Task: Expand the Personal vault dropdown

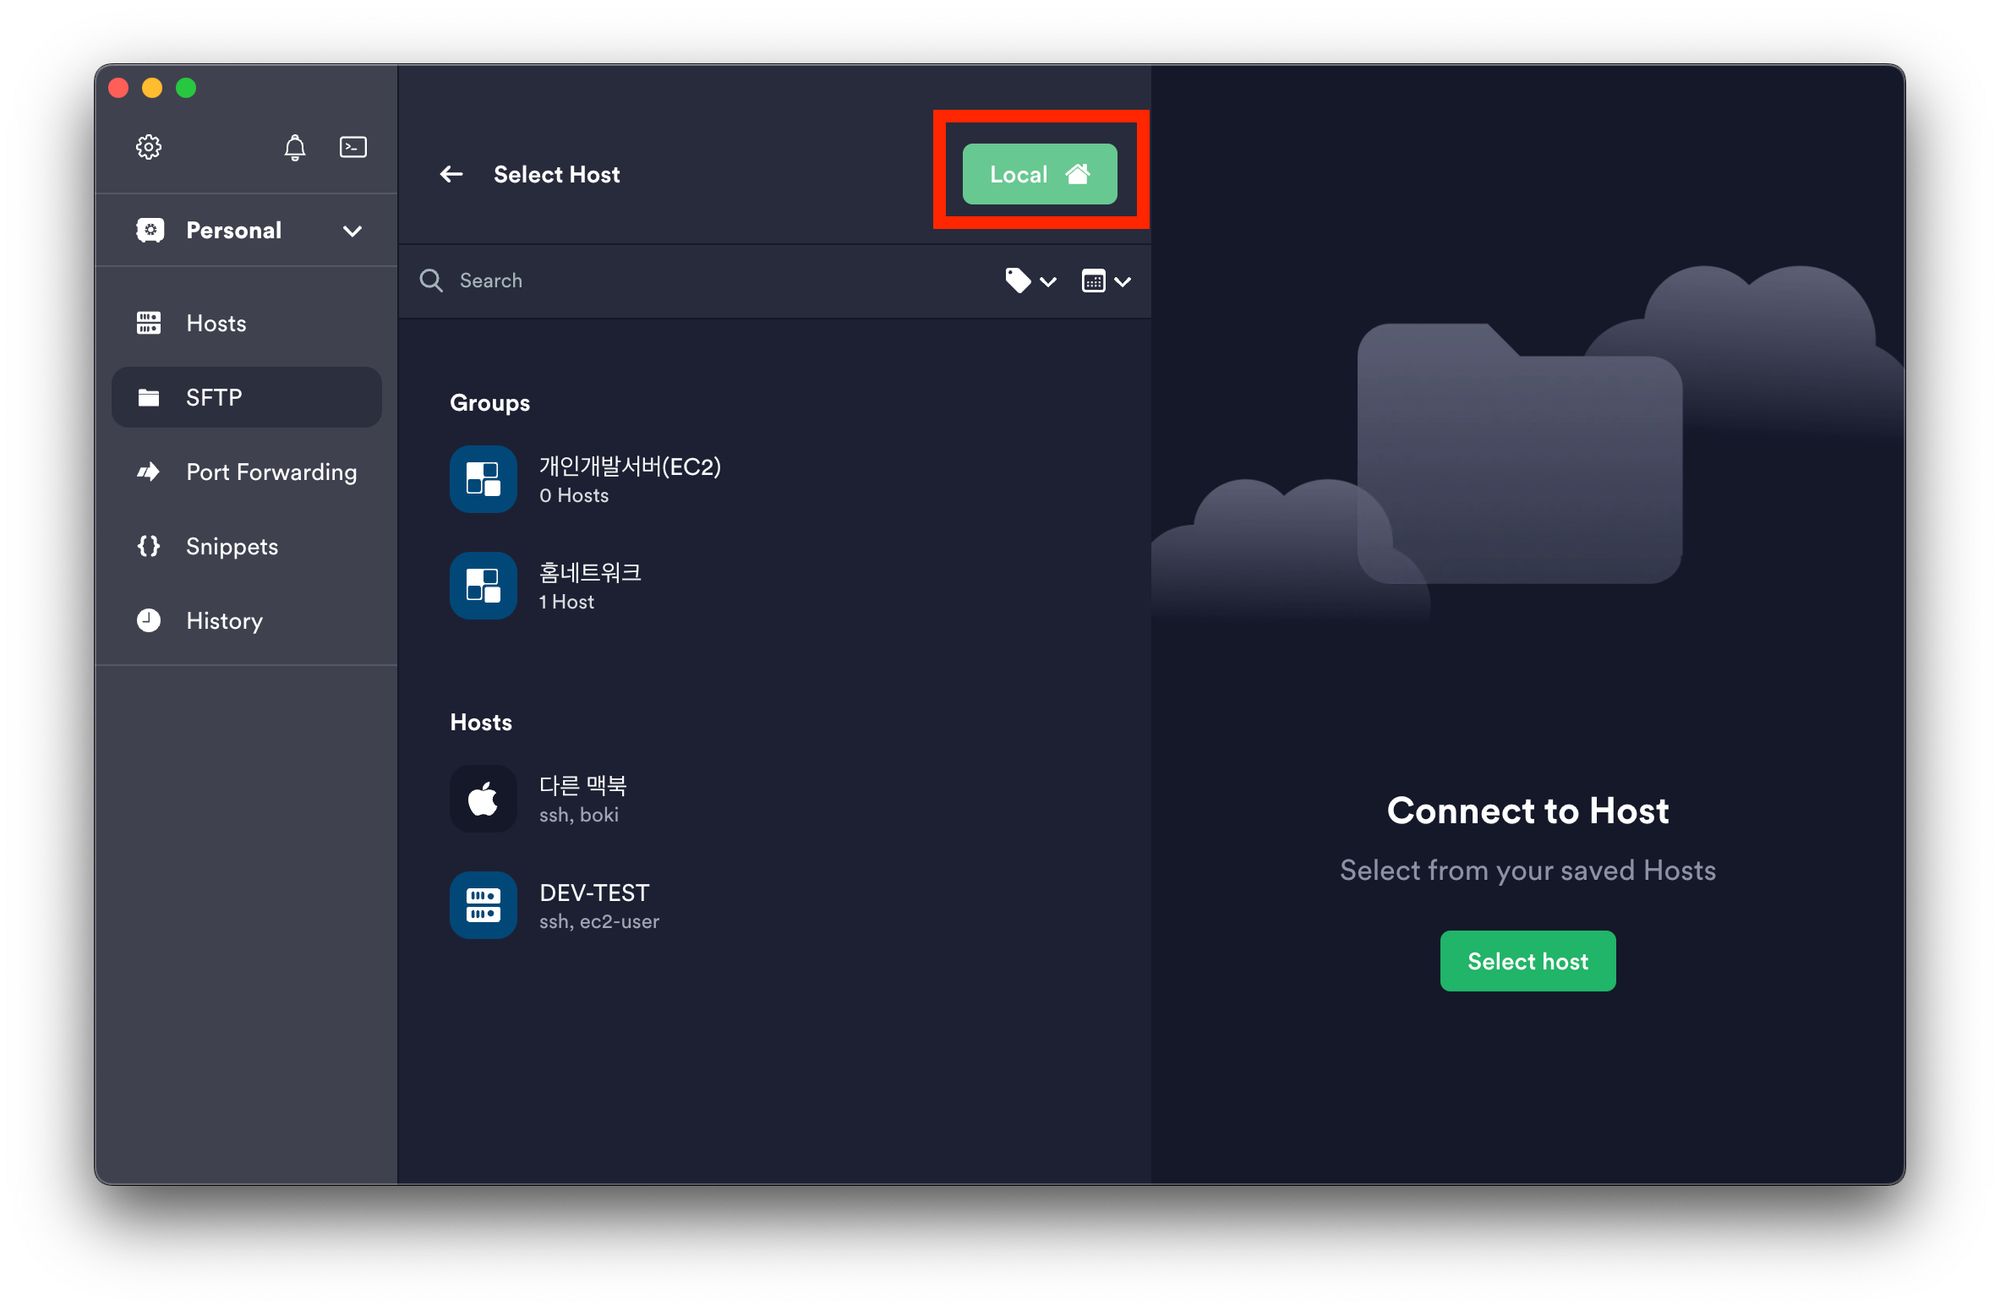Action: tap(352, 231)
